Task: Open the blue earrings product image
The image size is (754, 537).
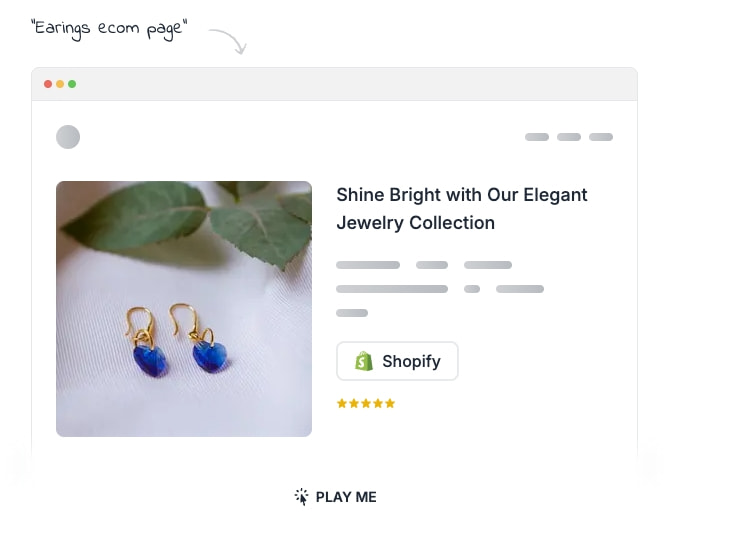Action: click(x=184, y=309)
